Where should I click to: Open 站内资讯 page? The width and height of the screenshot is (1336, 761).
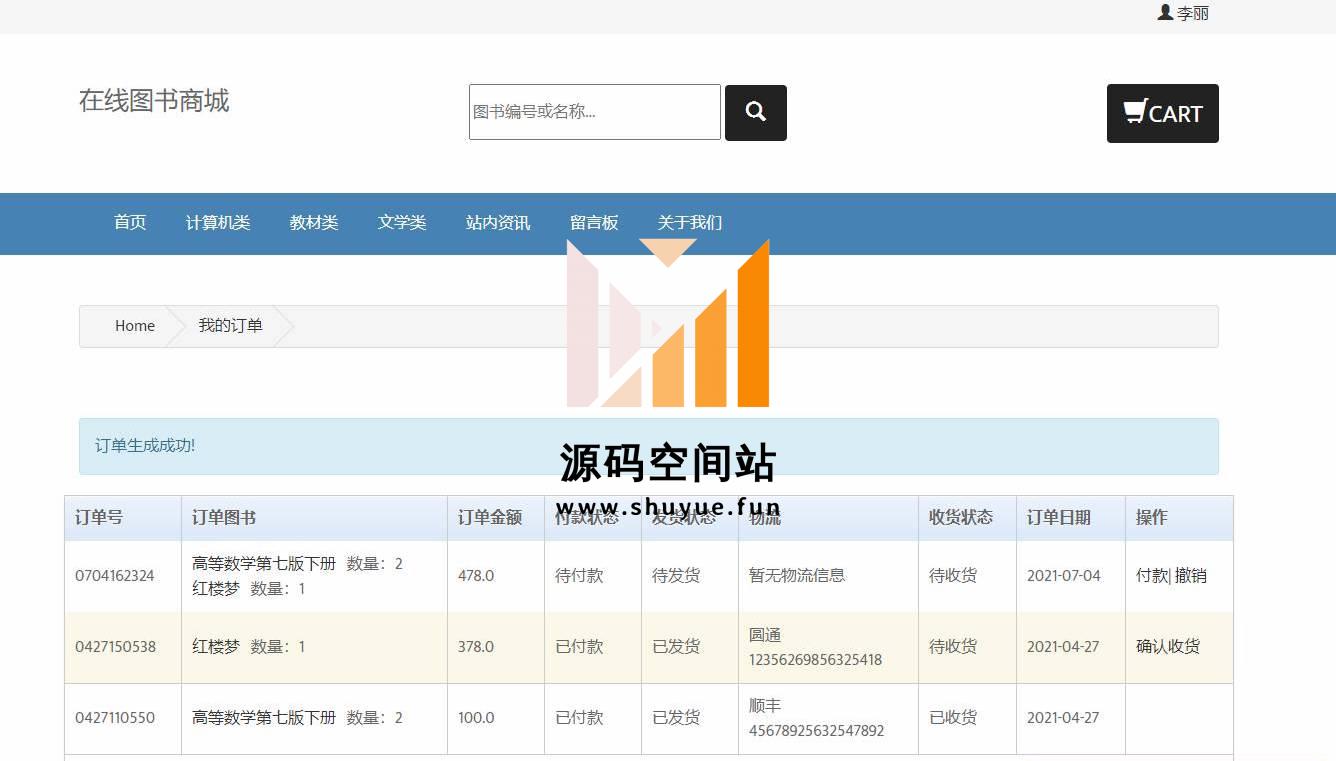click(498, 223)
